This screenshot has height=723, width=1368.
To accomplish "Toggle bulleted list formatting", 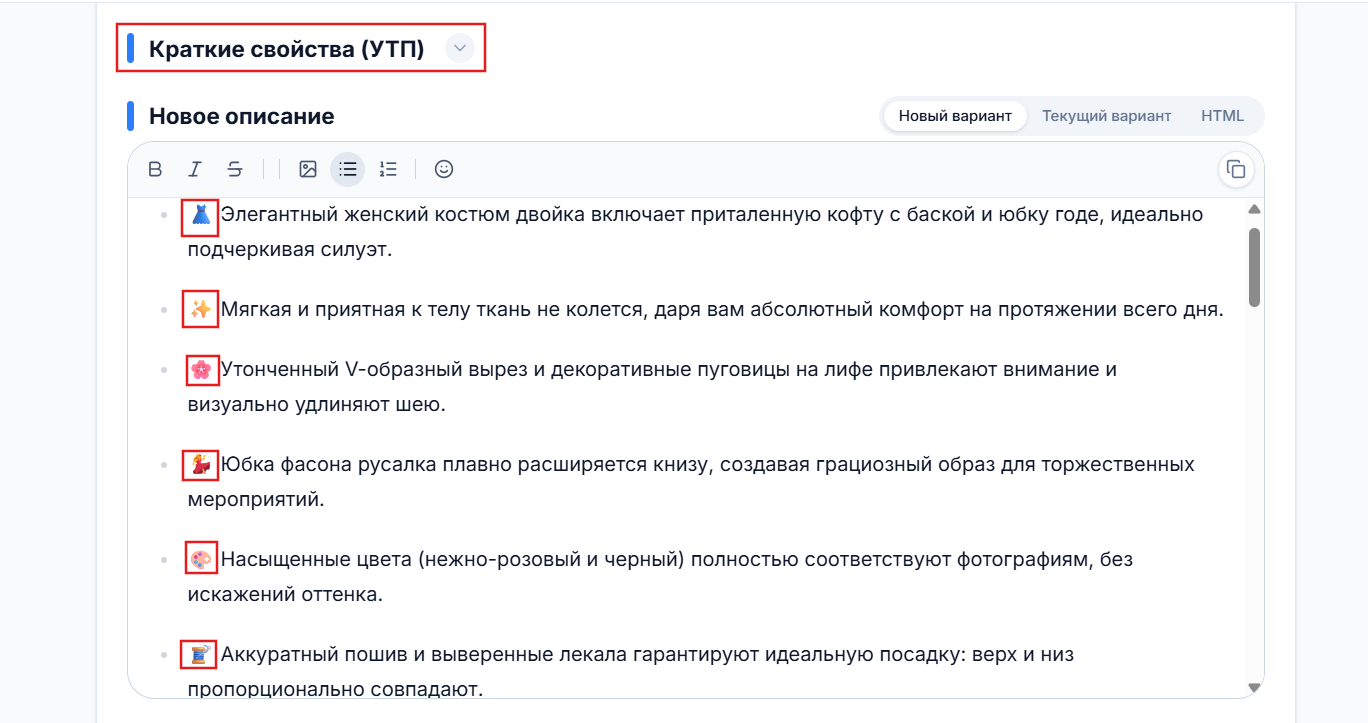I will click(348, 169).
